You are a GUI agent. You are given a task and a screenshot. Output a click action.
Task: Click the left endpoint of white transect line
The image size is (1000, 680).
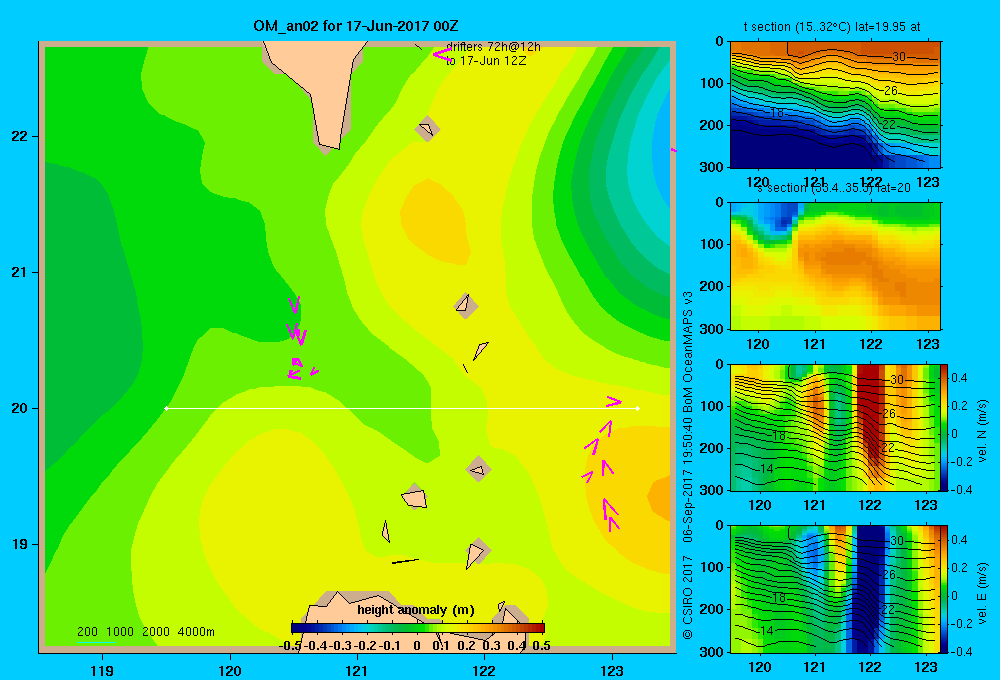coord(166,408)
